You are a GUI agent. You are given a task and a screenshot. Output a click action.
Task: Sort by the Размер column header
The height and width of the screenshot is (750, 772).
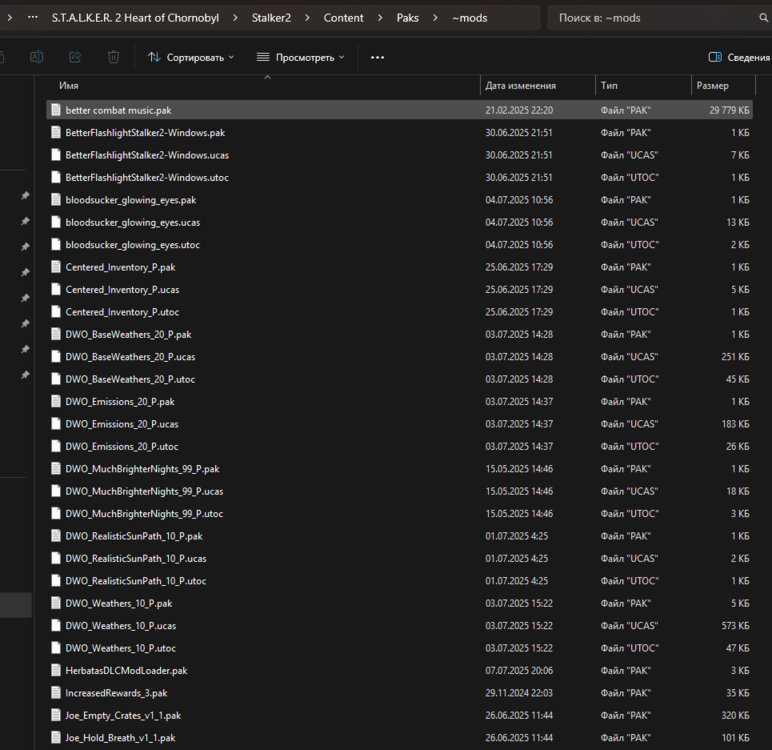tap(712, 86)
